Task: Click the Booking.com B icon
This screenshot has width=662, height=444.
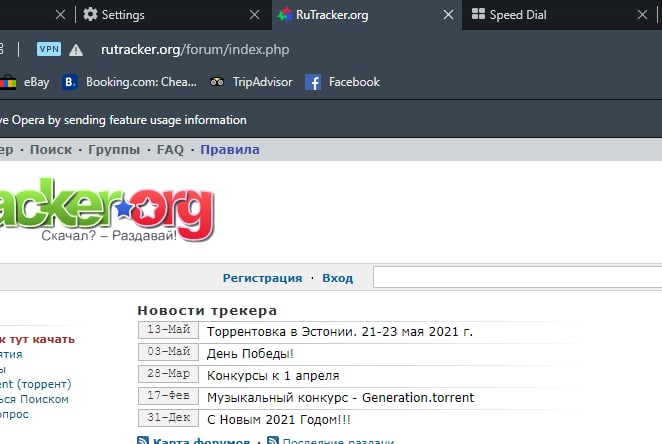Action: tap(70, 82)
